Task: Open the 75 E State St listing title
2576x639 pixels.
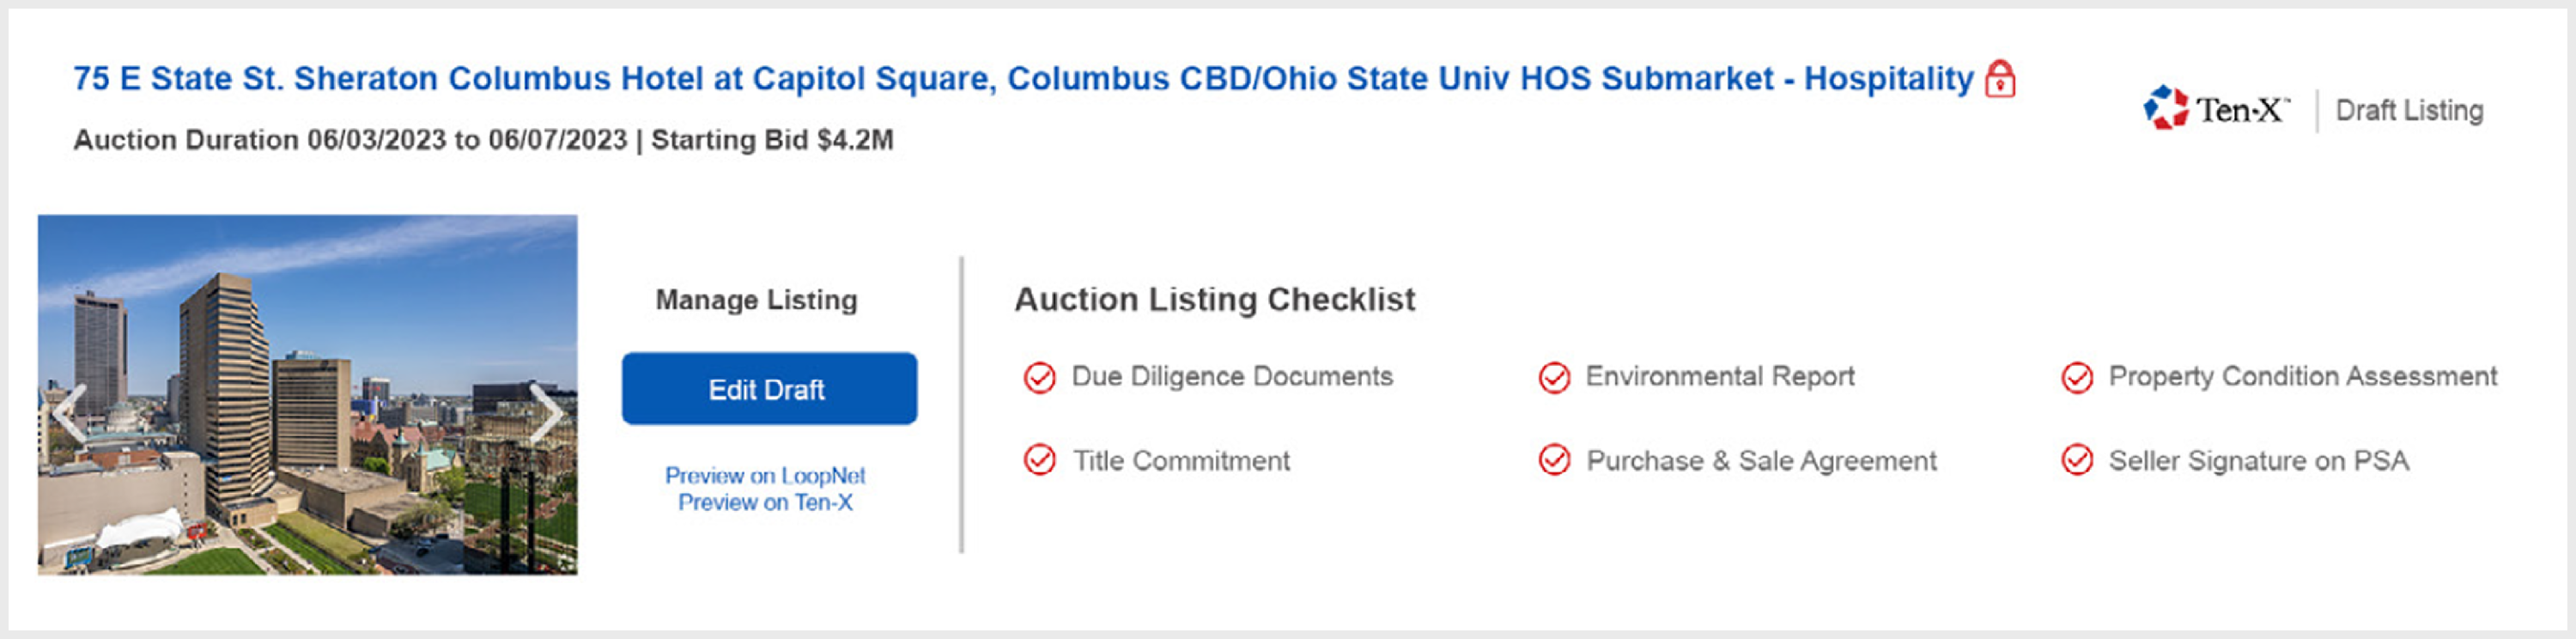Action: (1023, 79)
